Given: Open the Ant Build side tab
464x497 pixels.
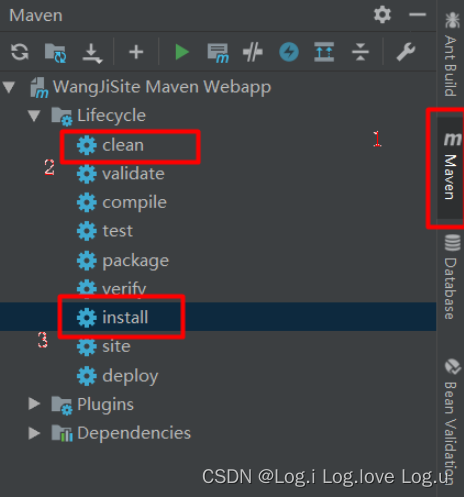Looking at the screenshot, I should [x=451, y=54].
